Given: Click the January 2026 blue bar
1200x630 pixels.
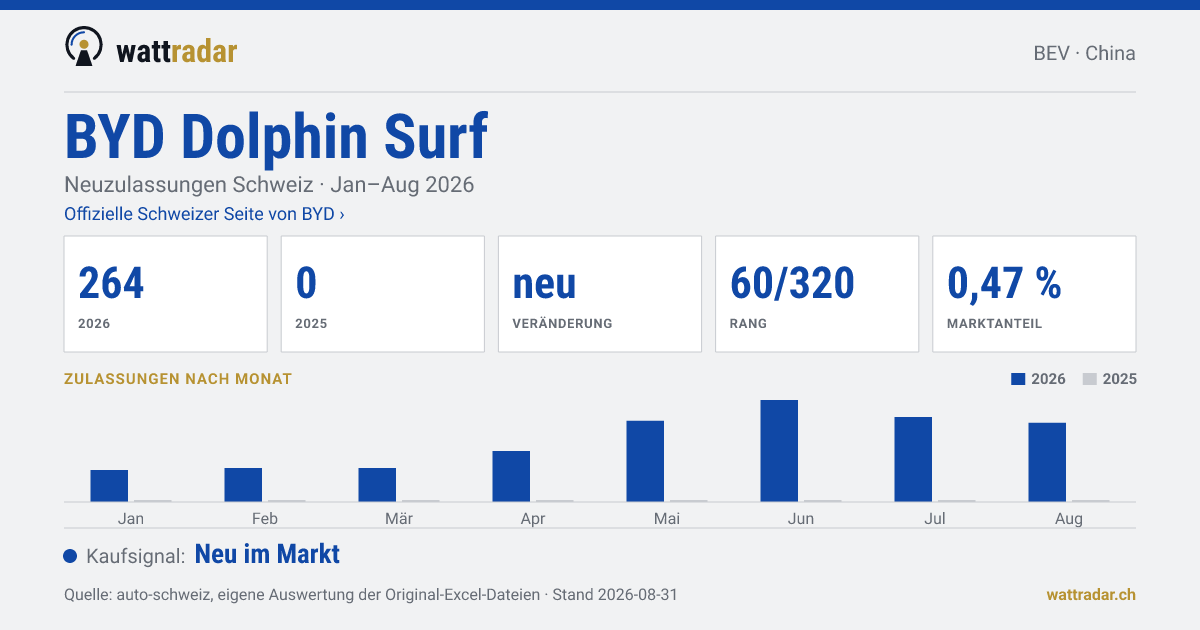Looking at the screenshot, I should 109,486.
